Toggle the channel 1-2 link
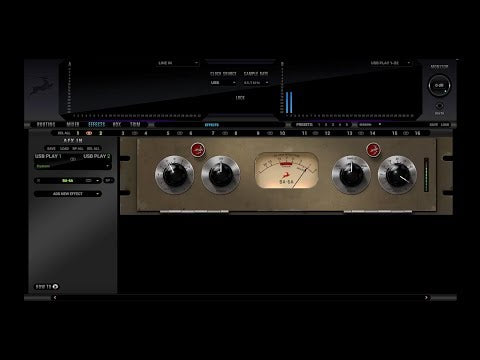 click(x=89, y=133)
